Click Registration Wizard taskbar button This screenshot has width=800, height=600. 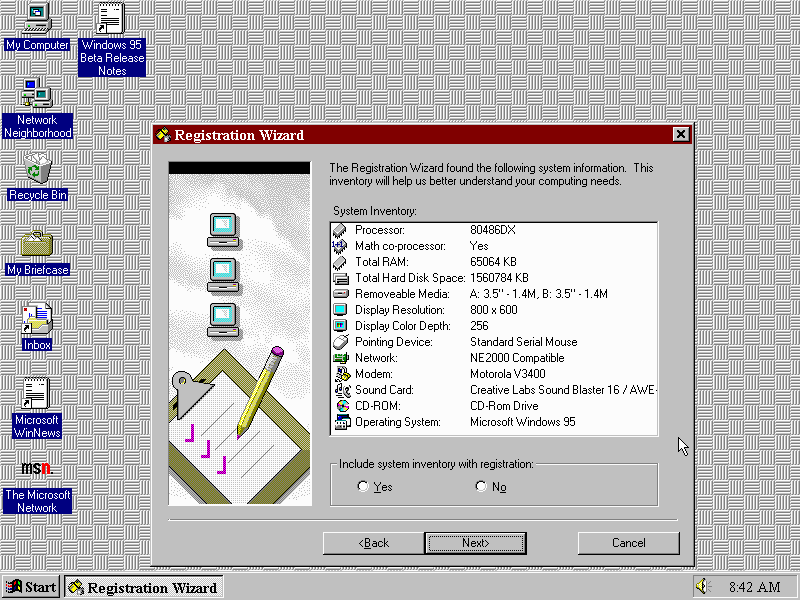[x=143, y=587]
